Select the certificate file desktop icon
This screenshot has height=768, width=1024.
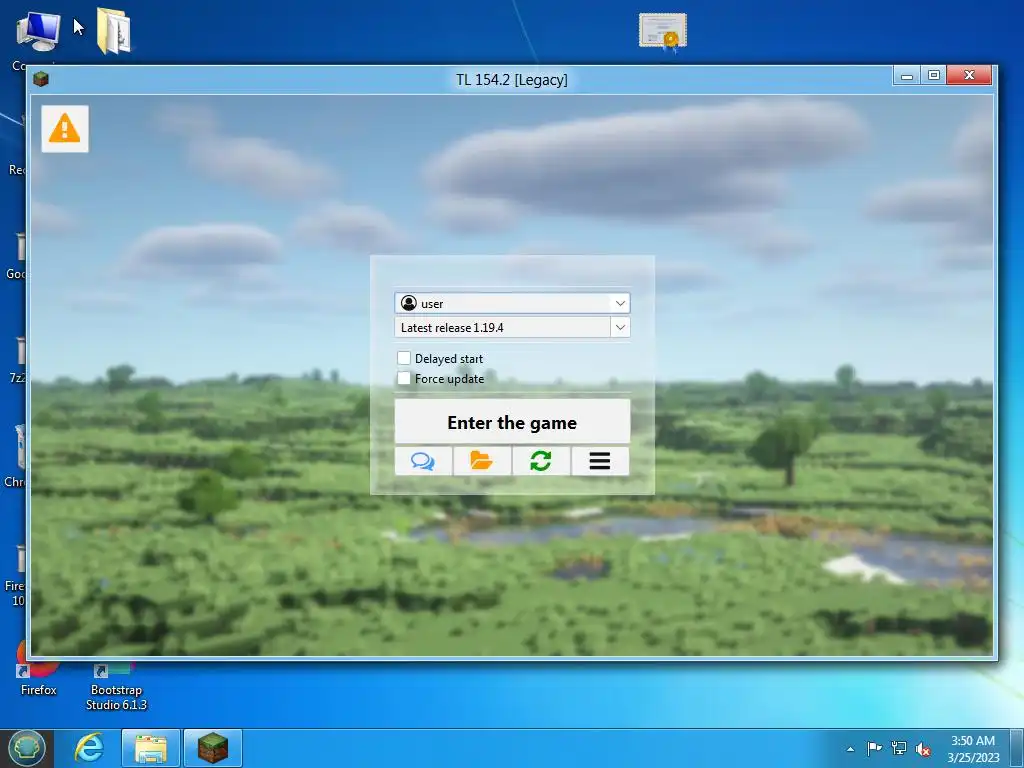point(663,31)
